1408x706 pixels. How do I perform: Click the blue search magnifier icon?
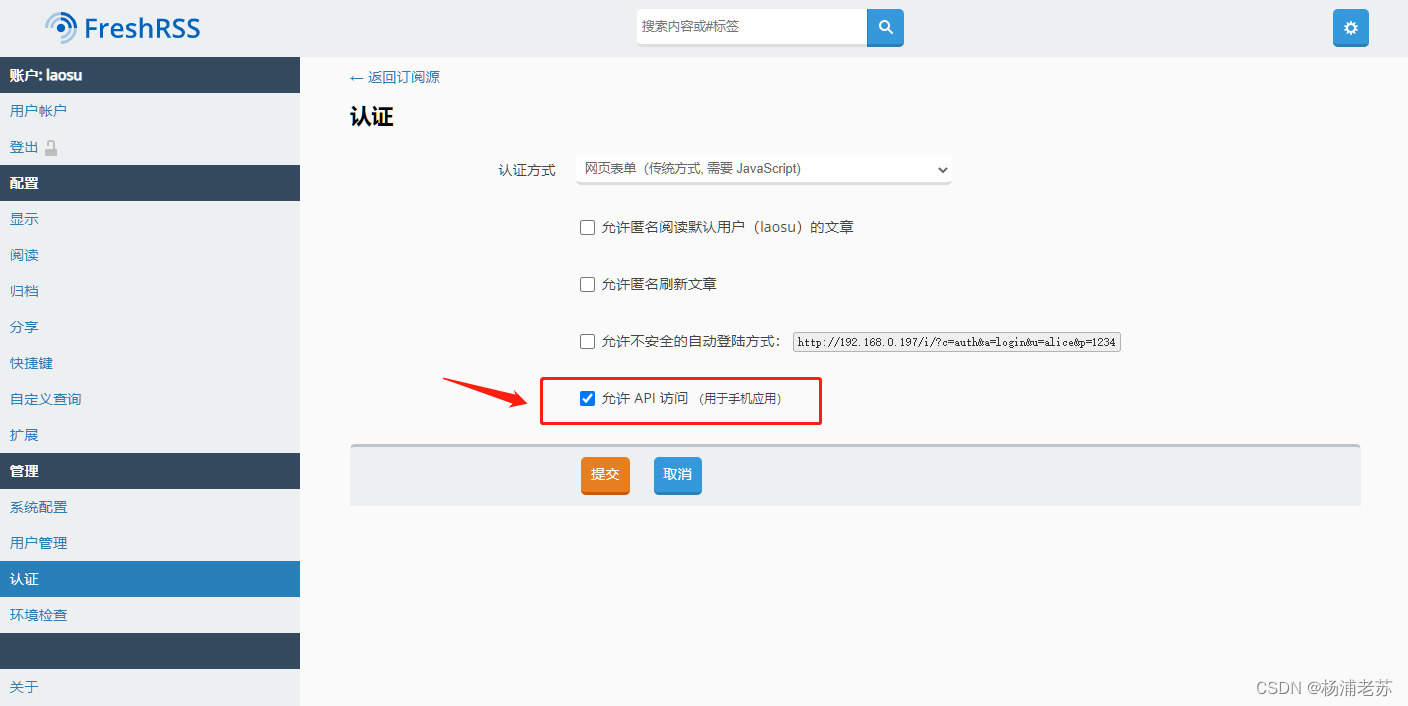pyautogui.click(x=884, y=27)
